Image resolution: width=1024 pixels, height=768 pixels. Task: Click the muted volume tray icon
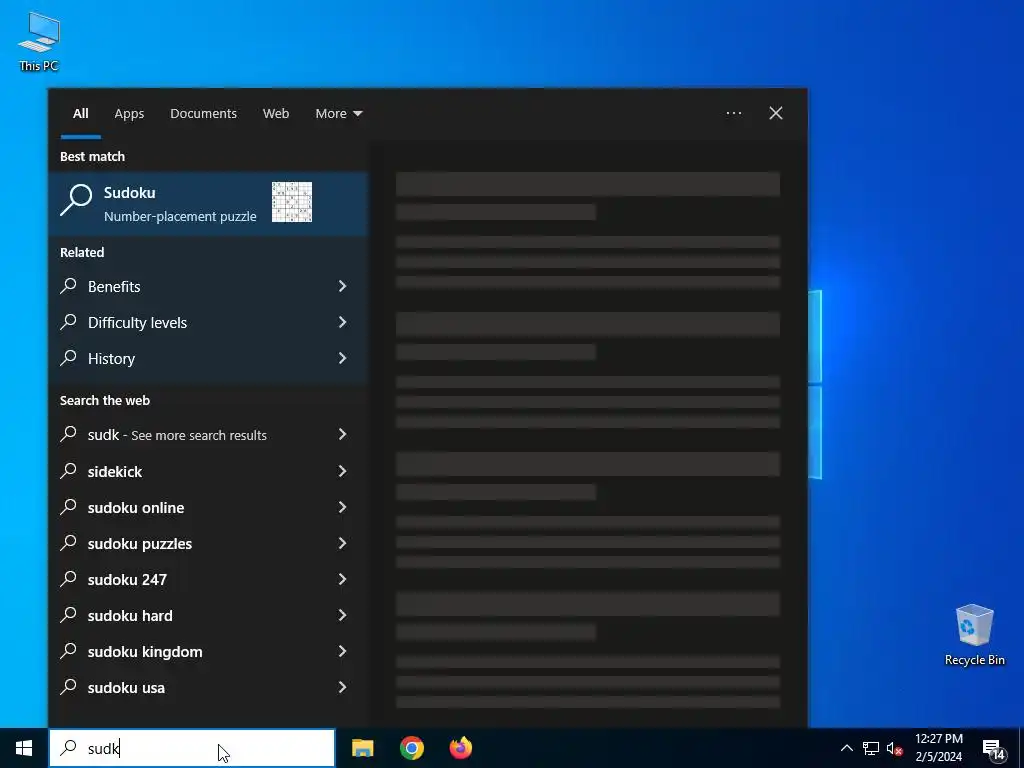894,748
